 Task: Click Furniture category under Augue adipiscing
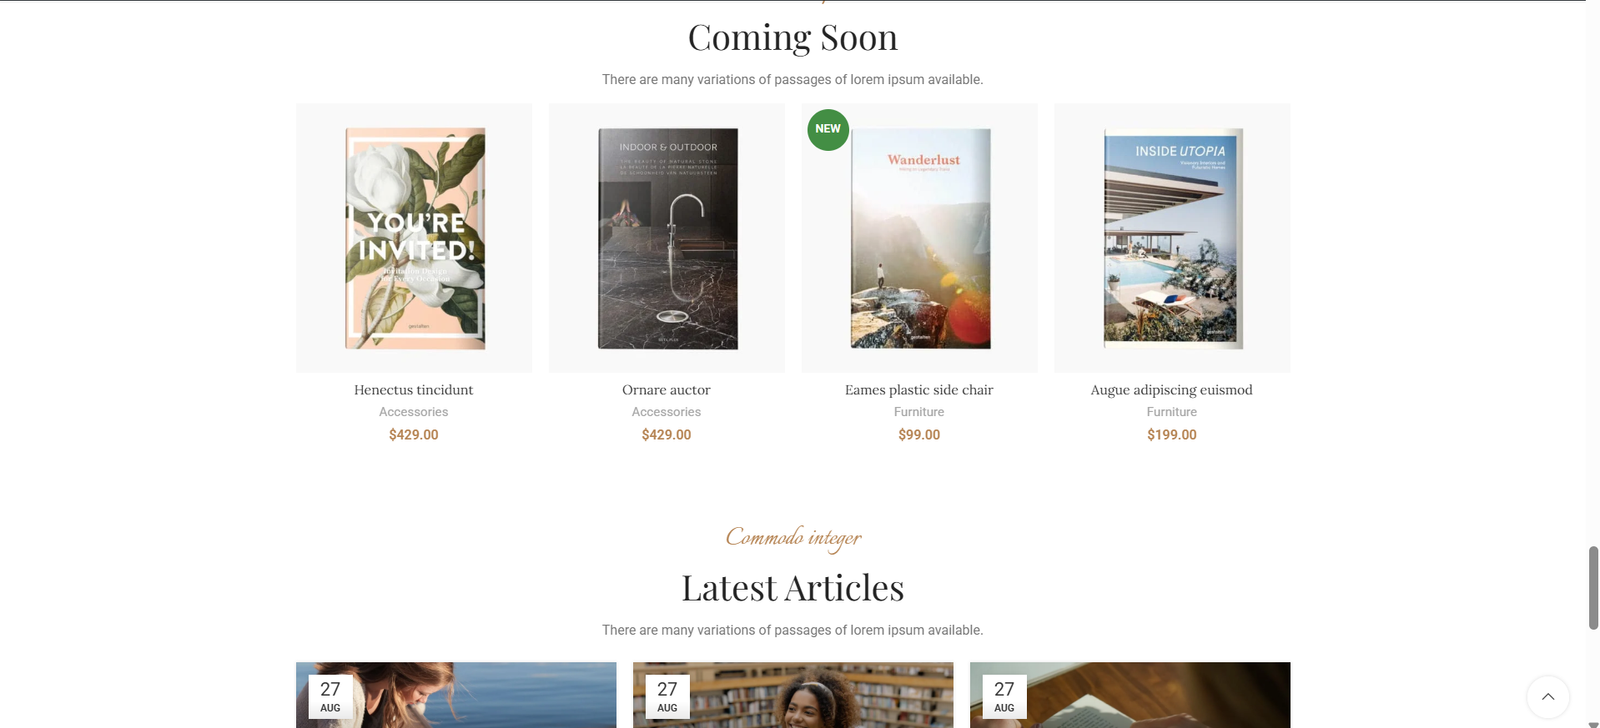(x=1171, y=412)
